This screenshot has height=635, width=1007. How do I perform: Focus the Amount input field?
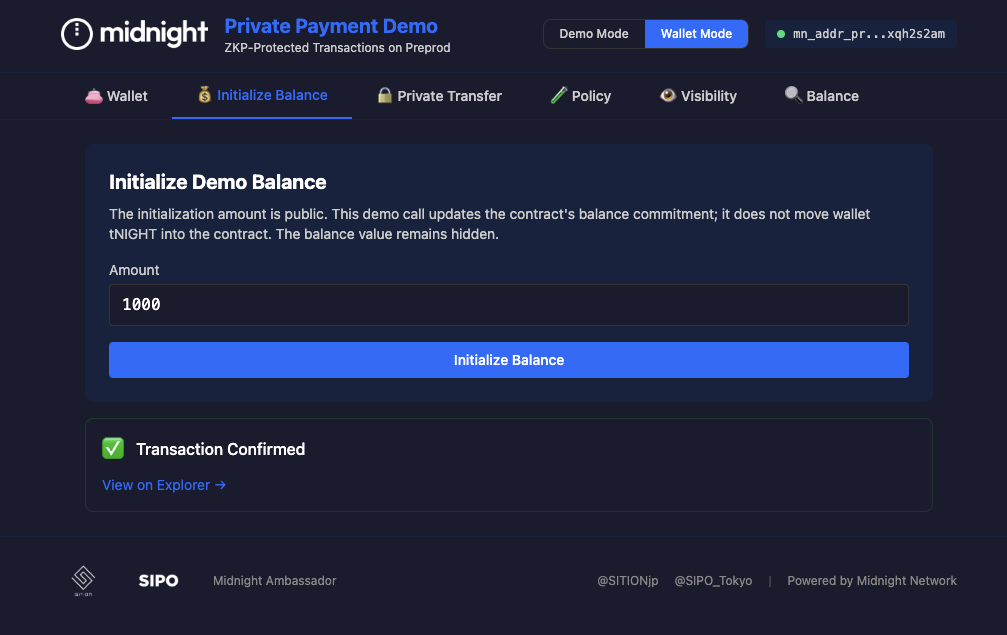[509, 305]
